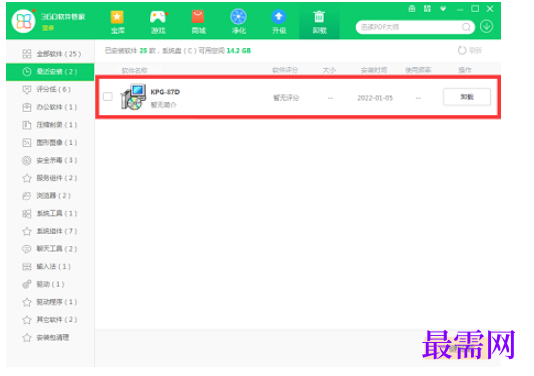Open the 宝库 star icon tab
Screen dimensions: 534x376
117,22
